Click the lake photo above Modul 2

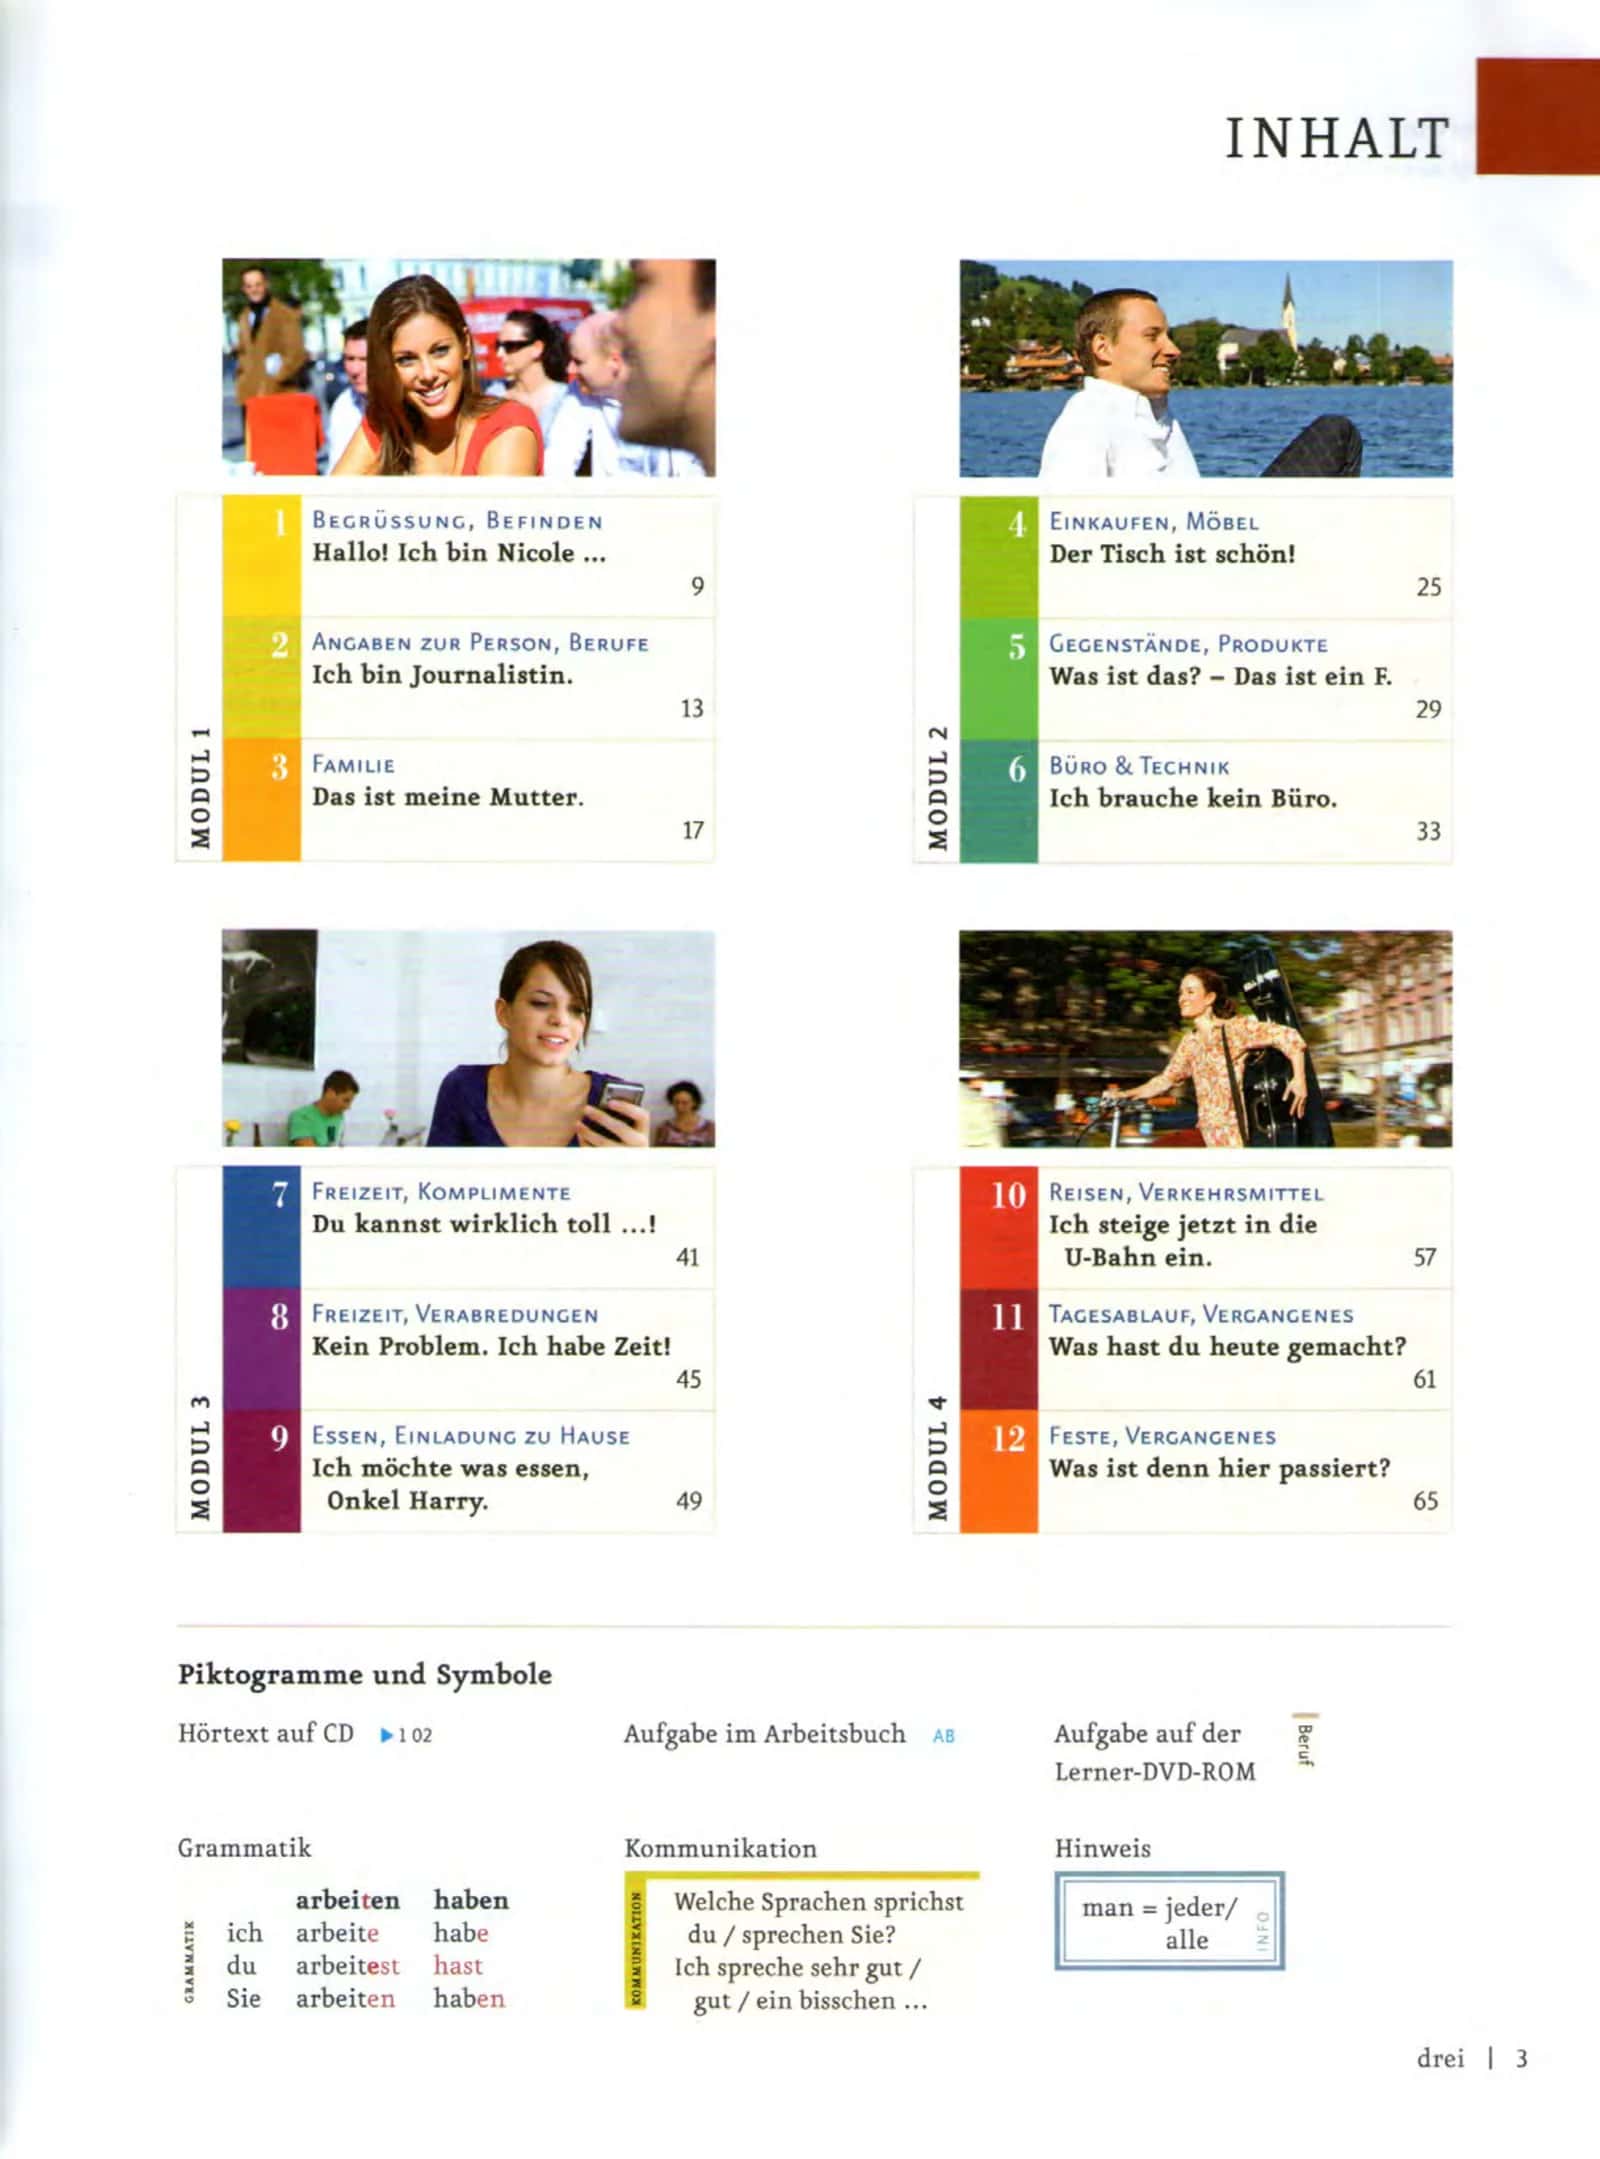(1206, 368)
